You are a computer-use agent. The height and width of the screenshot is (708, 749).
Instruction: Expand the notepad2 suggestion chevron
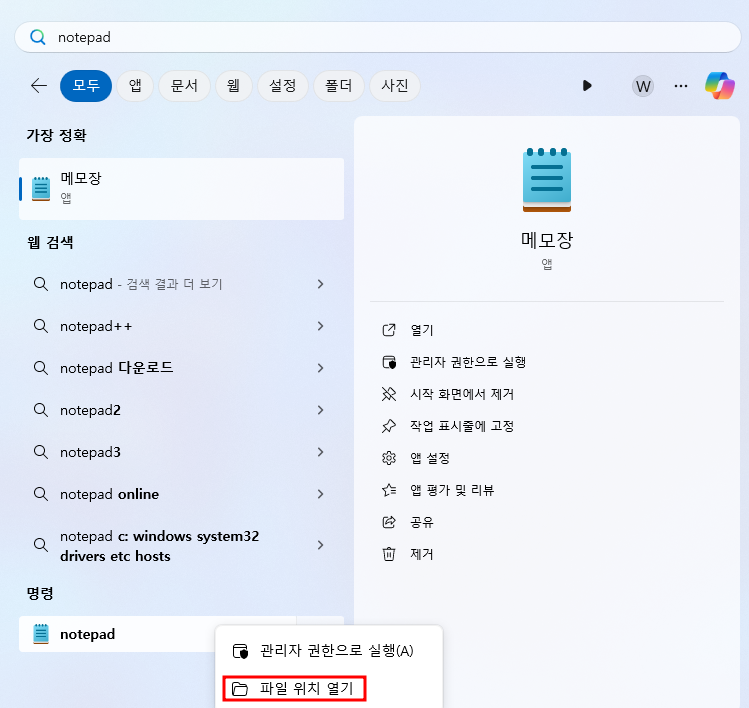(321, 410)
